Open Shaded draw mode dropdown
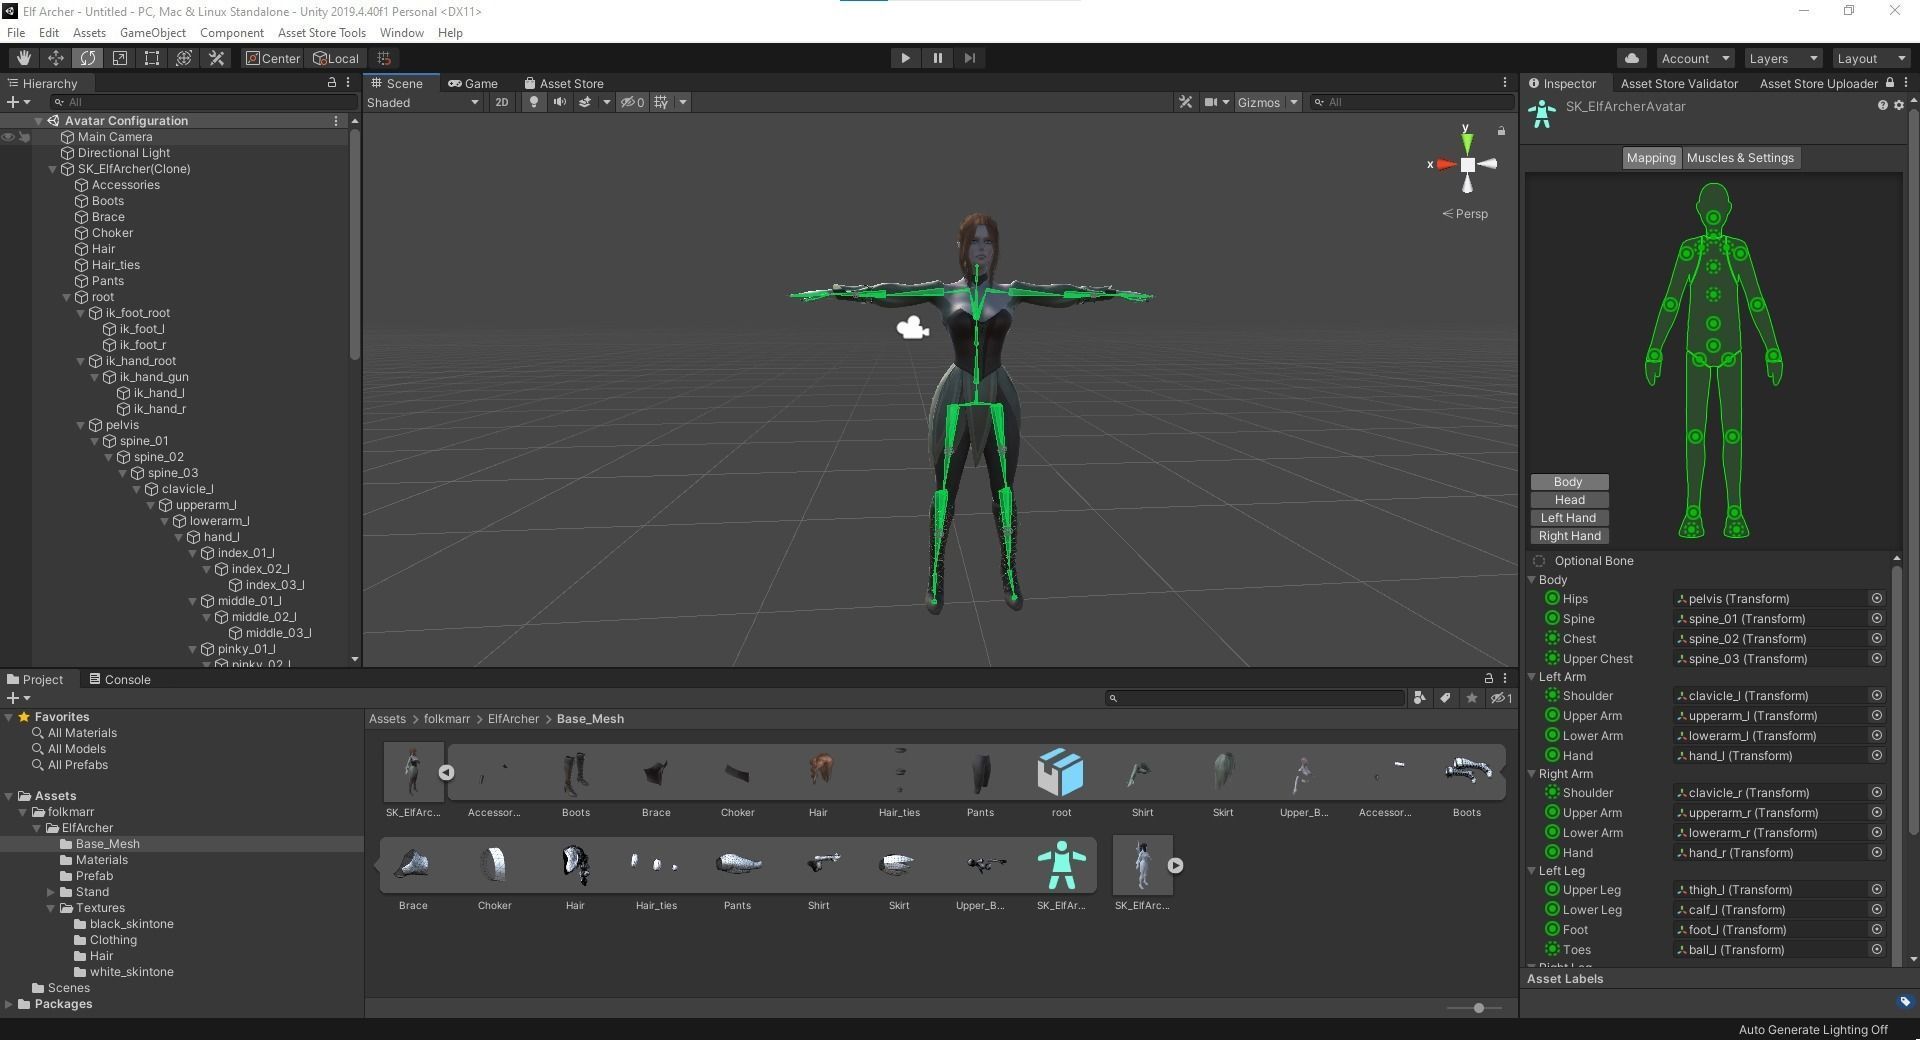 point(423,102)
